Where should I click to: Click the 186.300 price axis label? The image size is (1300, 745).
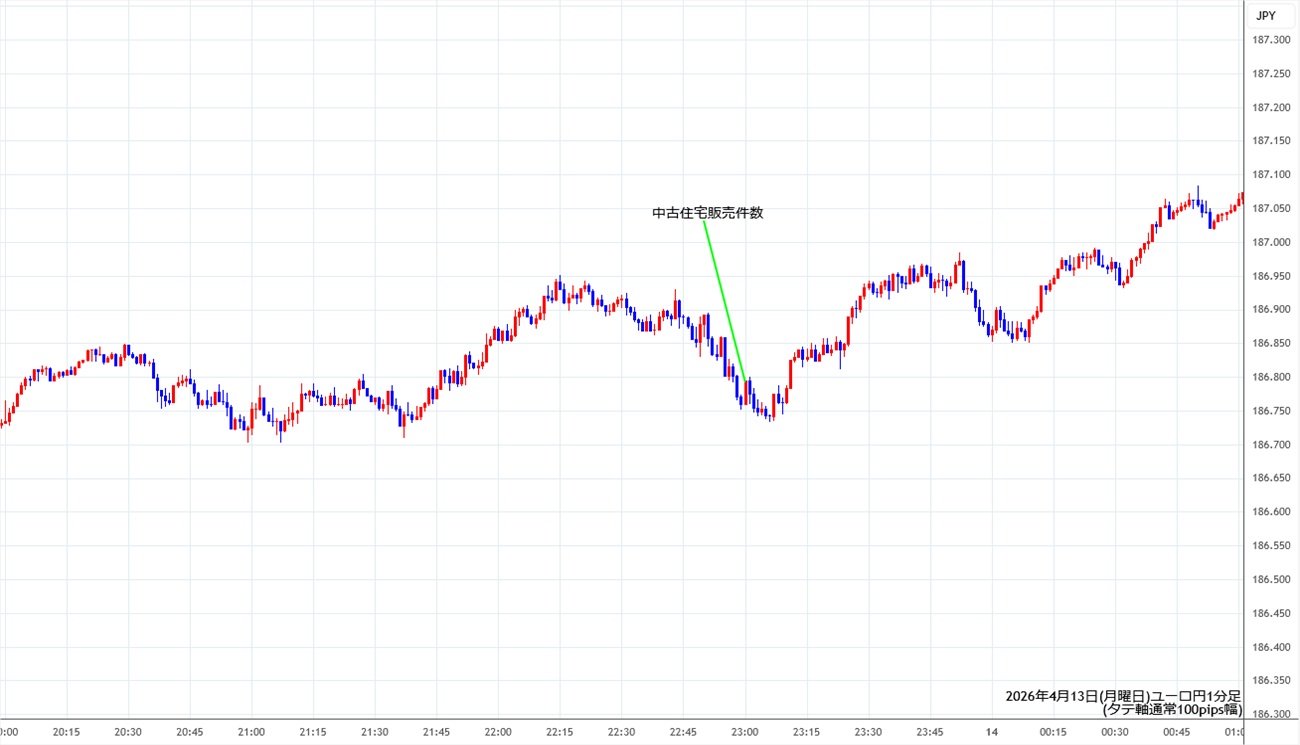1270,714
